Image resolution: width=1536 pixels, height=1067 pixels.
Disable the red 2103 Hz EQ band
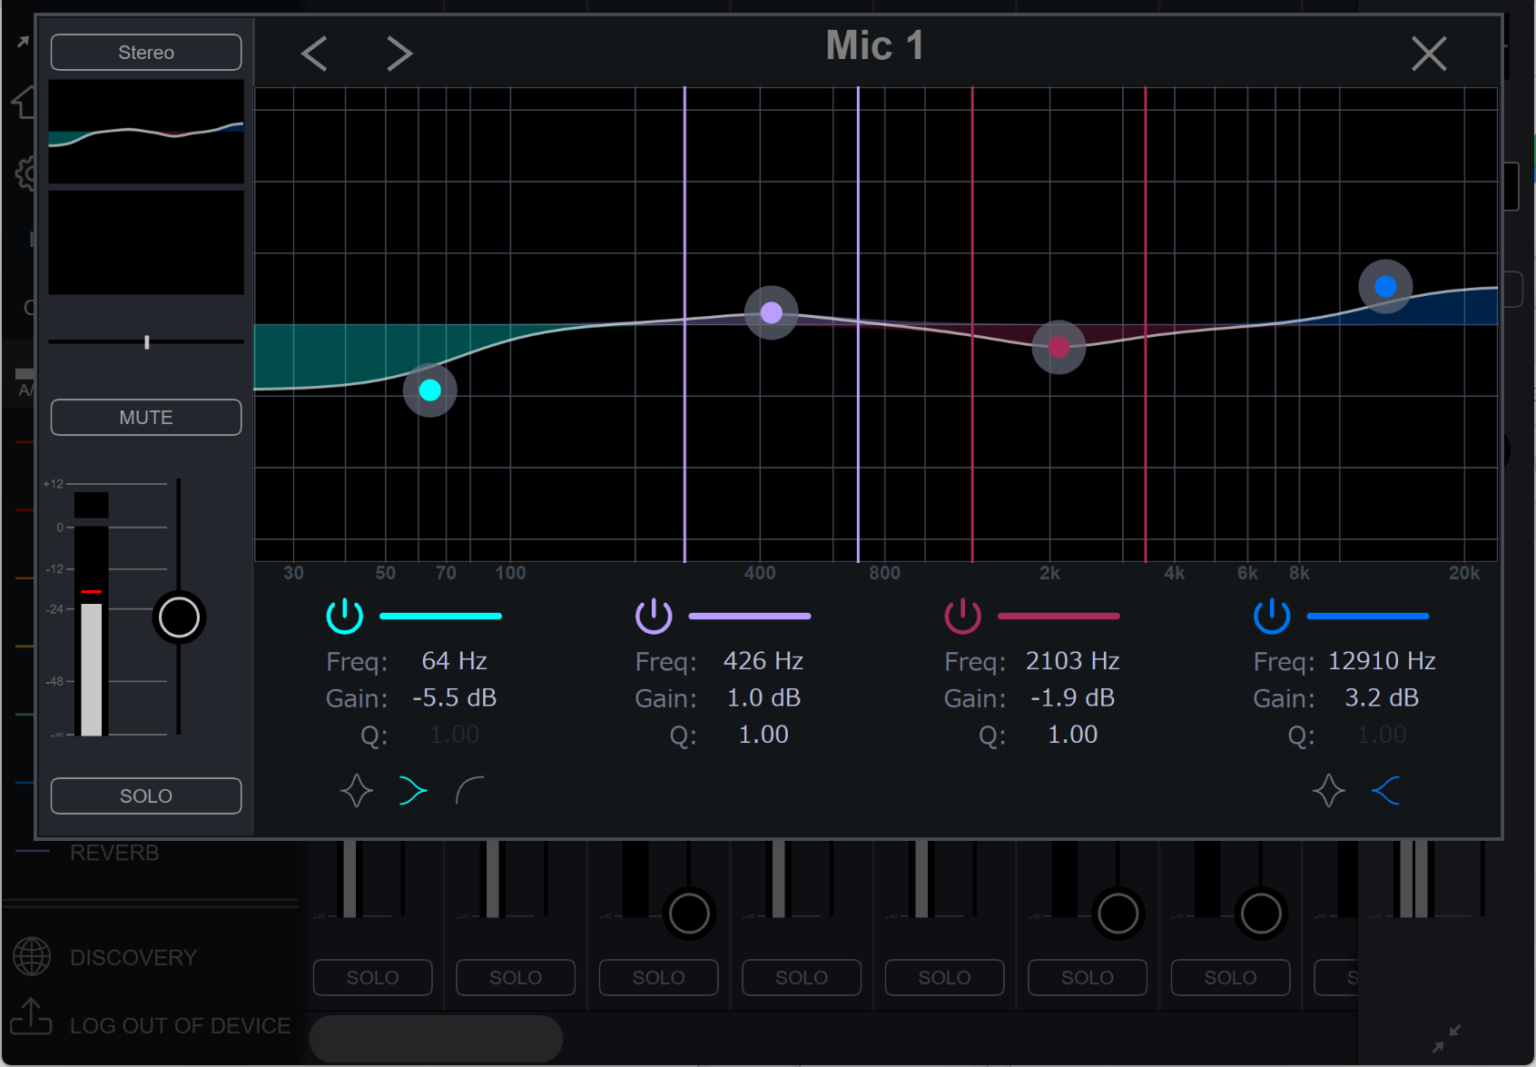(x=963, y=616)
